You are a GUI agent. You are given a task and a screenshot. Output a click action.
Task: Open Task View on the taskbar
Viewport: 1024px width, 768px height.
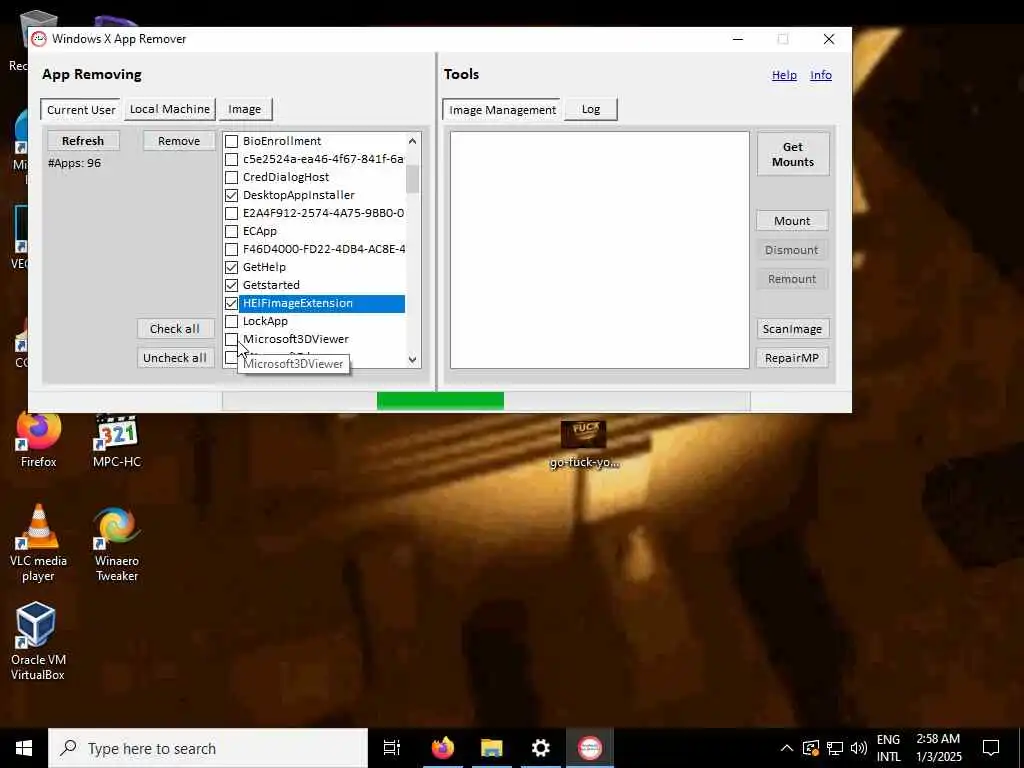(392, 748)
